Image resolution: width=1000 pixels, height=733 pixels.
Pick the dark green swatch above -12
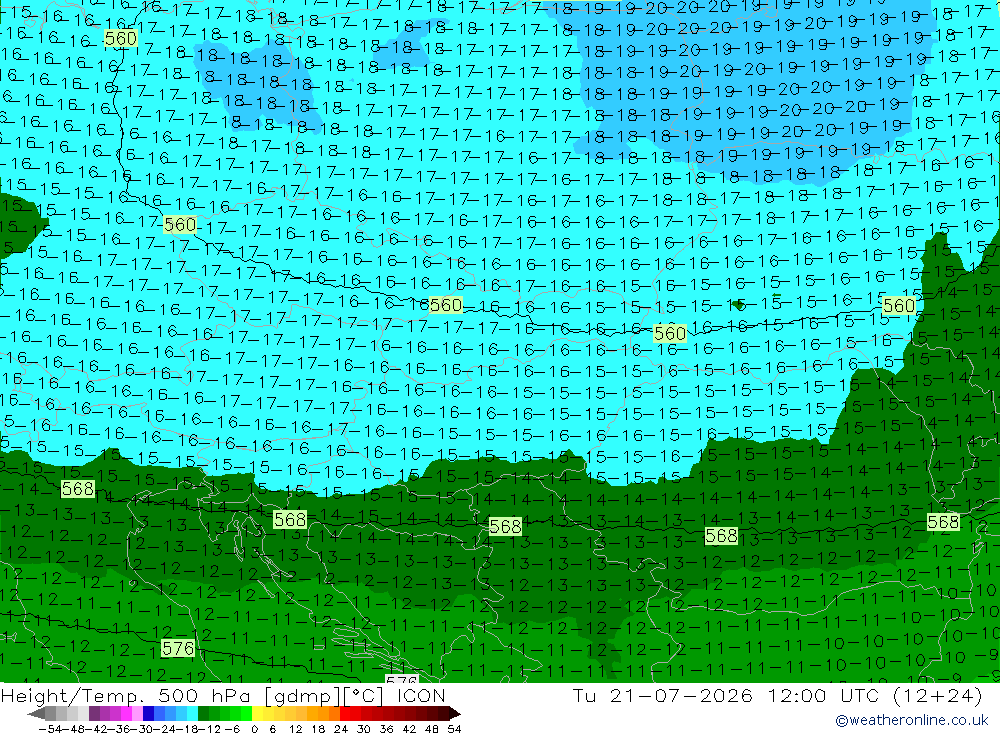[x=203, y=713]
